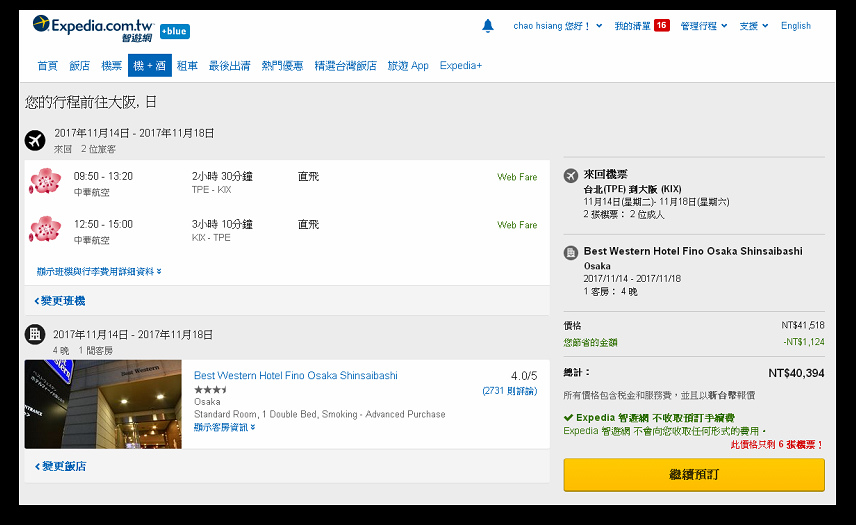Switch language to English

click(795, 26)
